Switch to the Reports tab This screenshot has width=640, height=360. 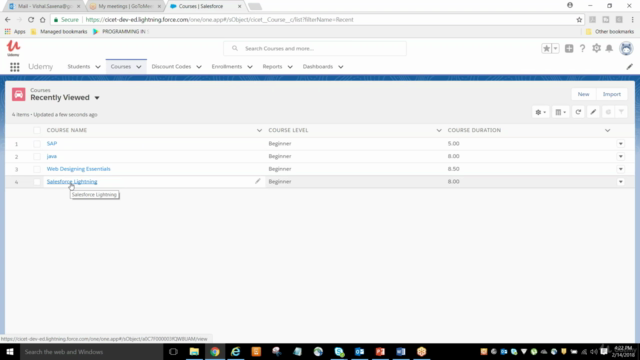[x=272, y=67]
